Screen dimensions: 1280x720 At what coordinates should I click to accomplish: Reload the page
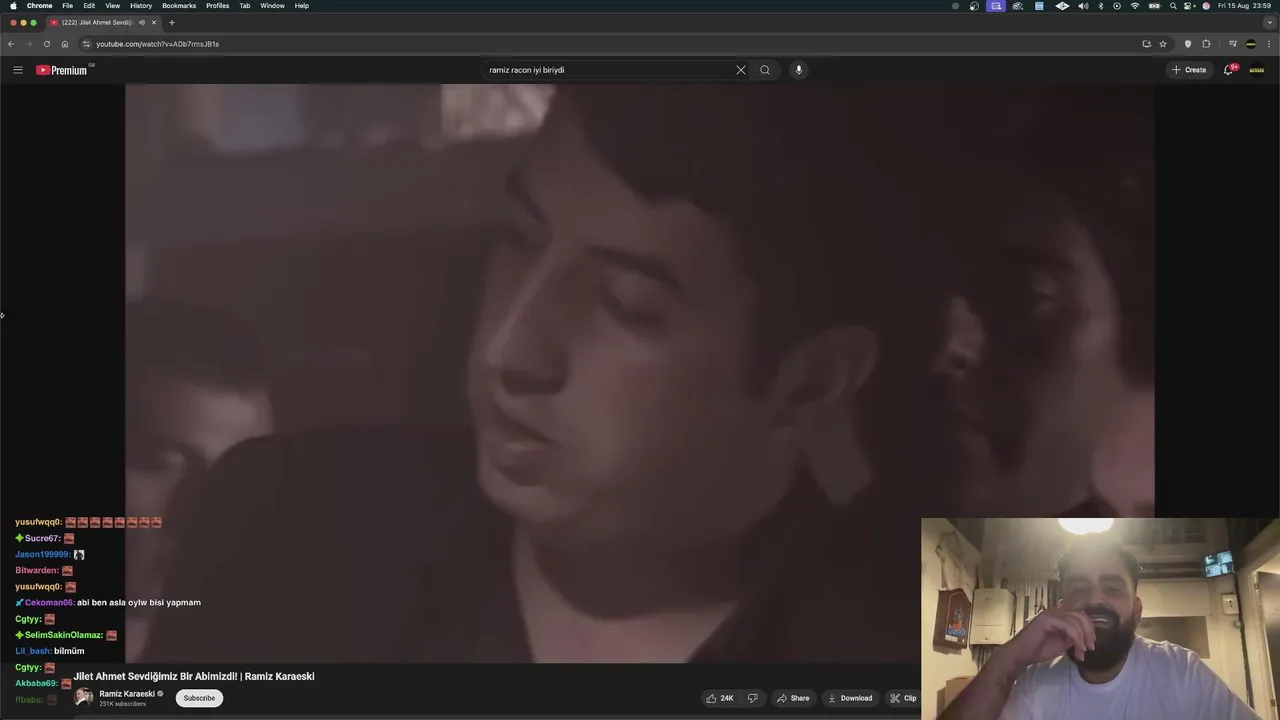click(x=46, y=44)
